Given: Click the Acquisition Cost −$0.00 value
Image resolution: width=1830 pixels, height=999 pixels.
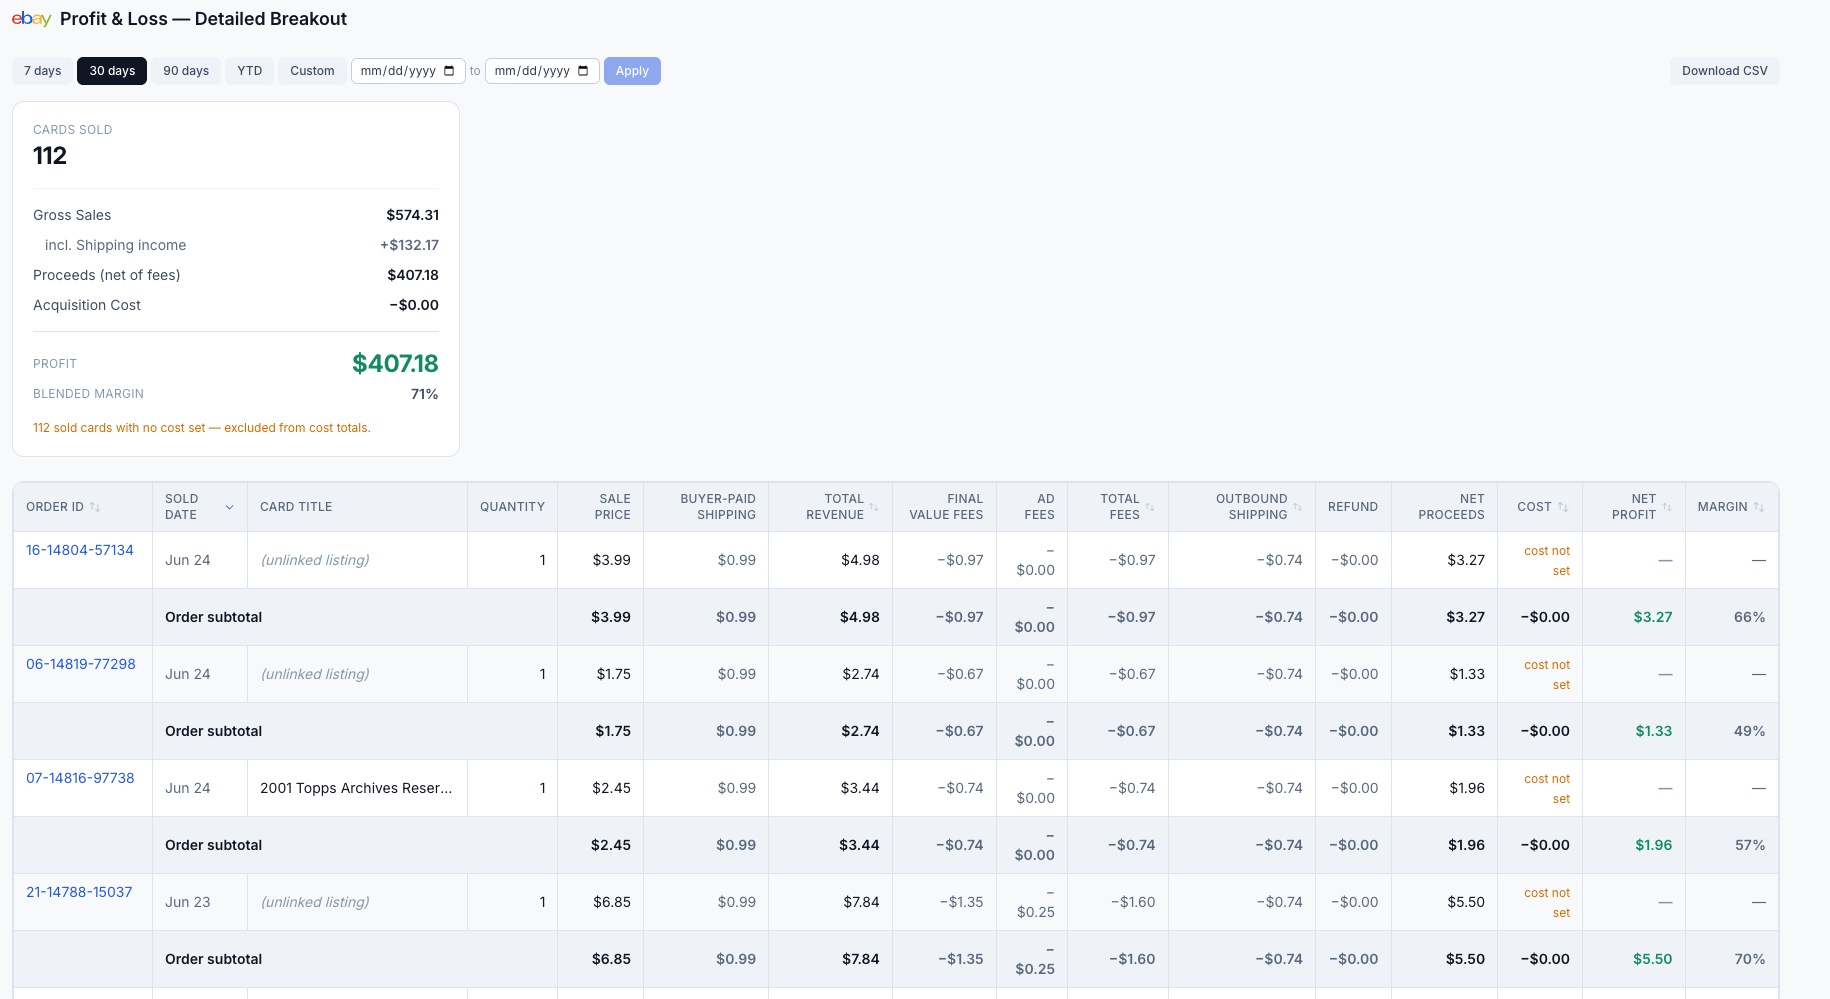Looking at the screenshot, I should tap(414, 305).
